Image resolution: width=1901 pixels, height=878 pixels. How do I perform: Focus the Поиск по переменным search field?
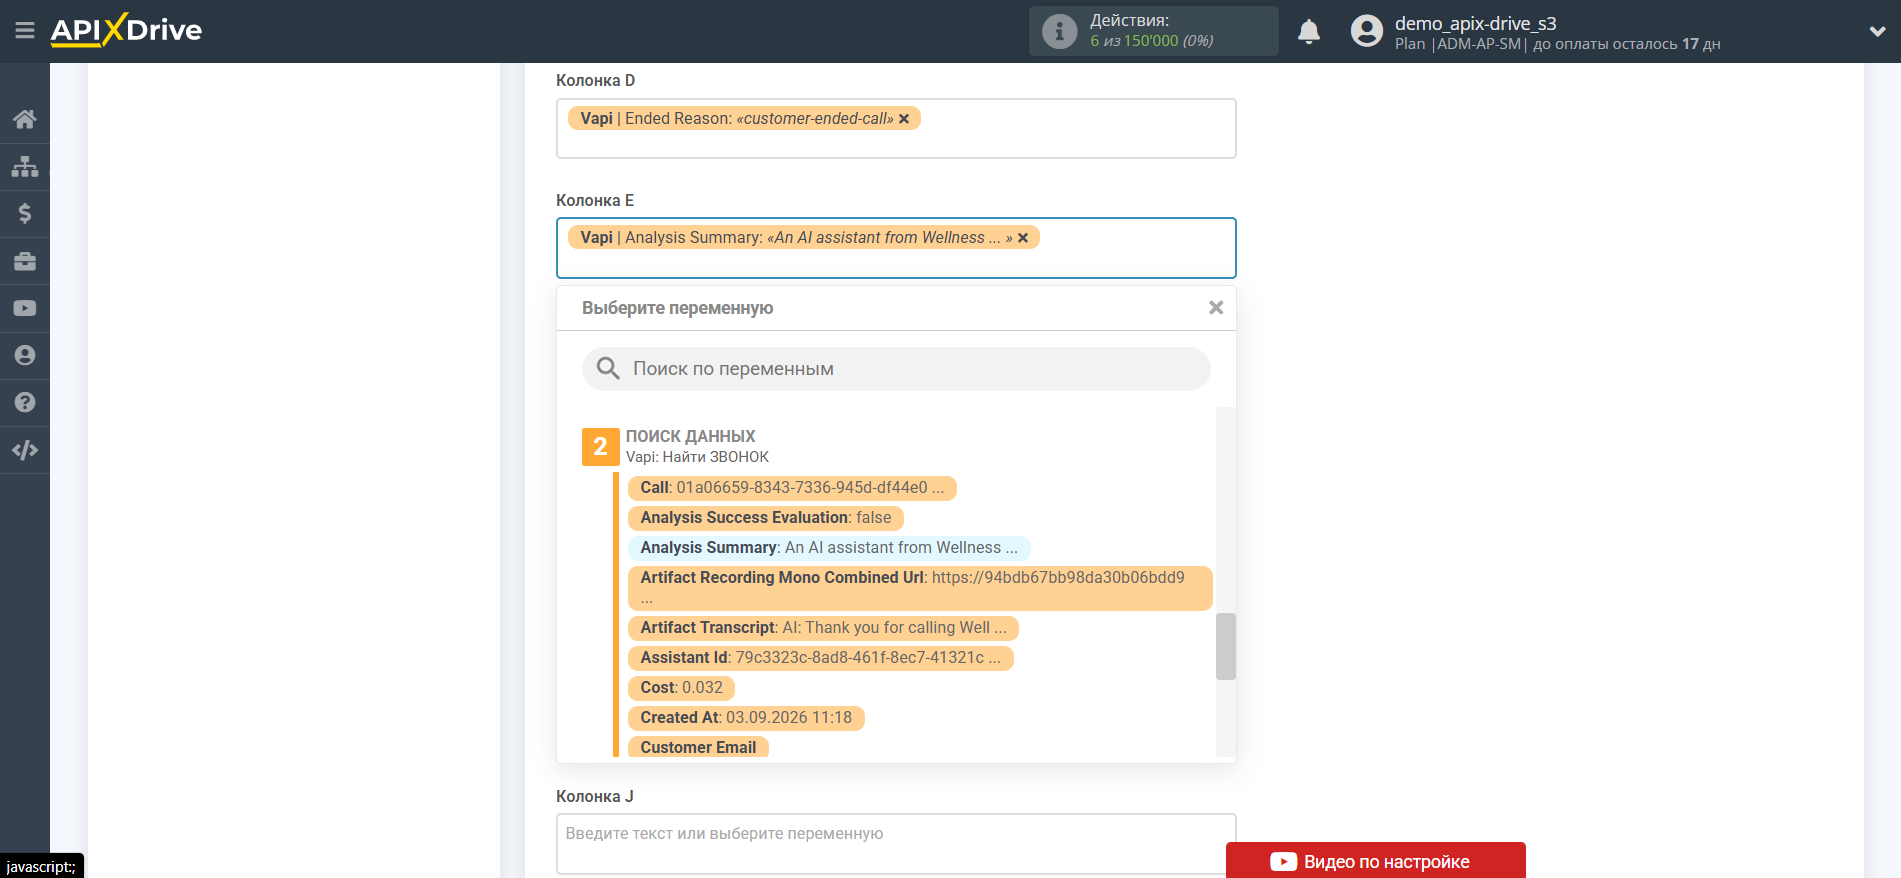click(x=896, y=369)
